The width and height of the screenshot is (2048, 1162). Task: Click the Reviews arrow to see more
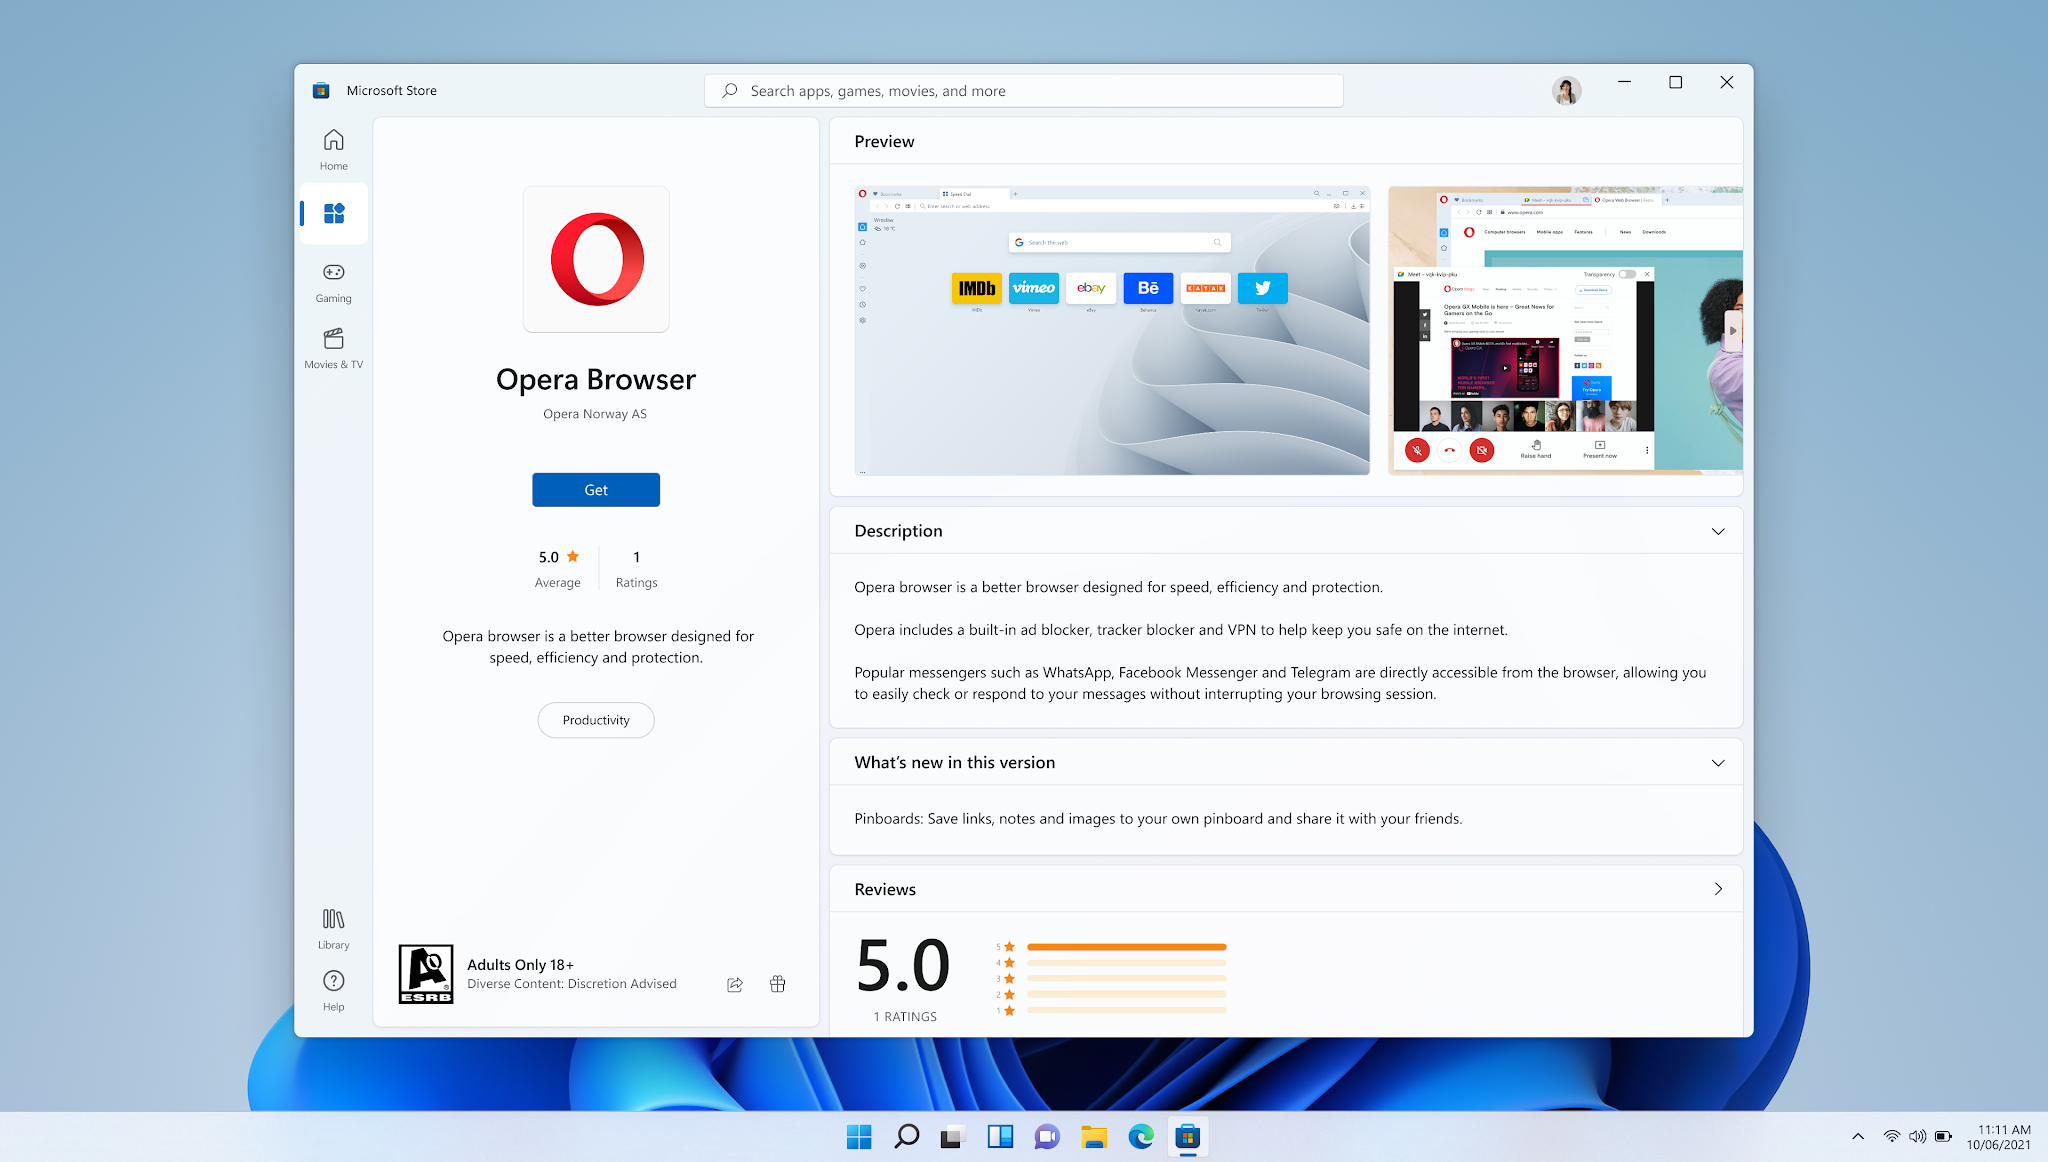point(1717,888)
